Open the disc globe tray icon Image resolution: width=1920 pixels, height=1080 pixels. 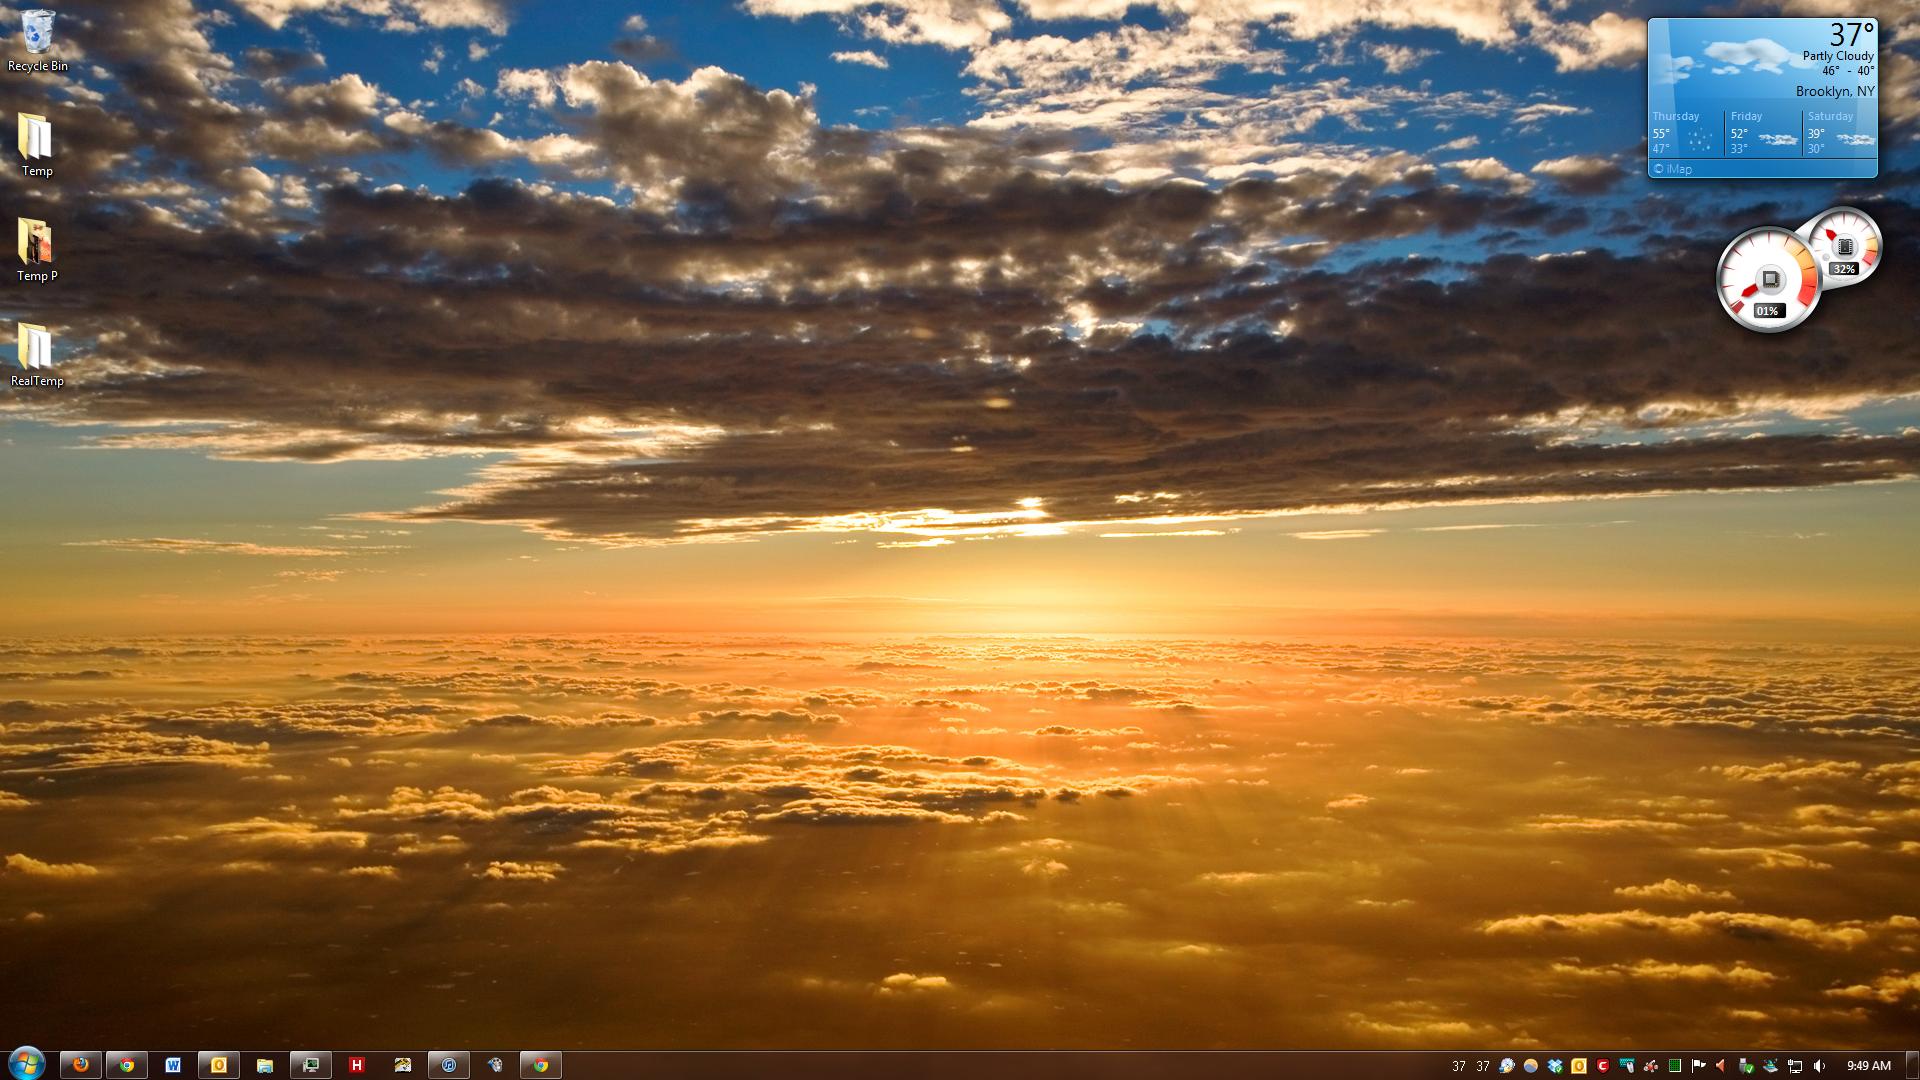1507,1066
